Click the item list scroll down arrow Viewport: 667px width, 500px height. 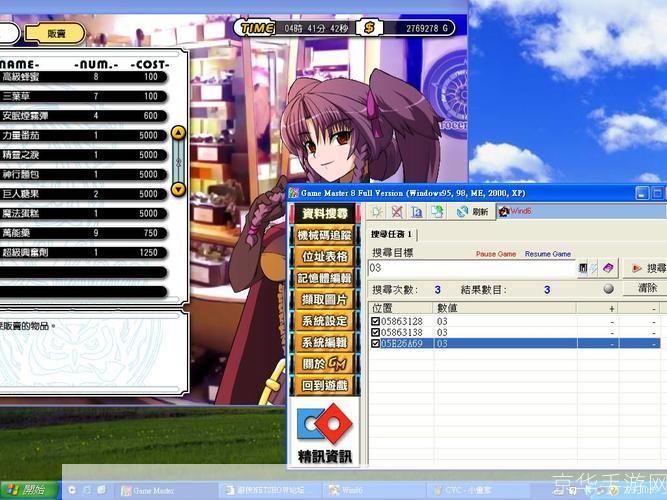coord(178,189)
